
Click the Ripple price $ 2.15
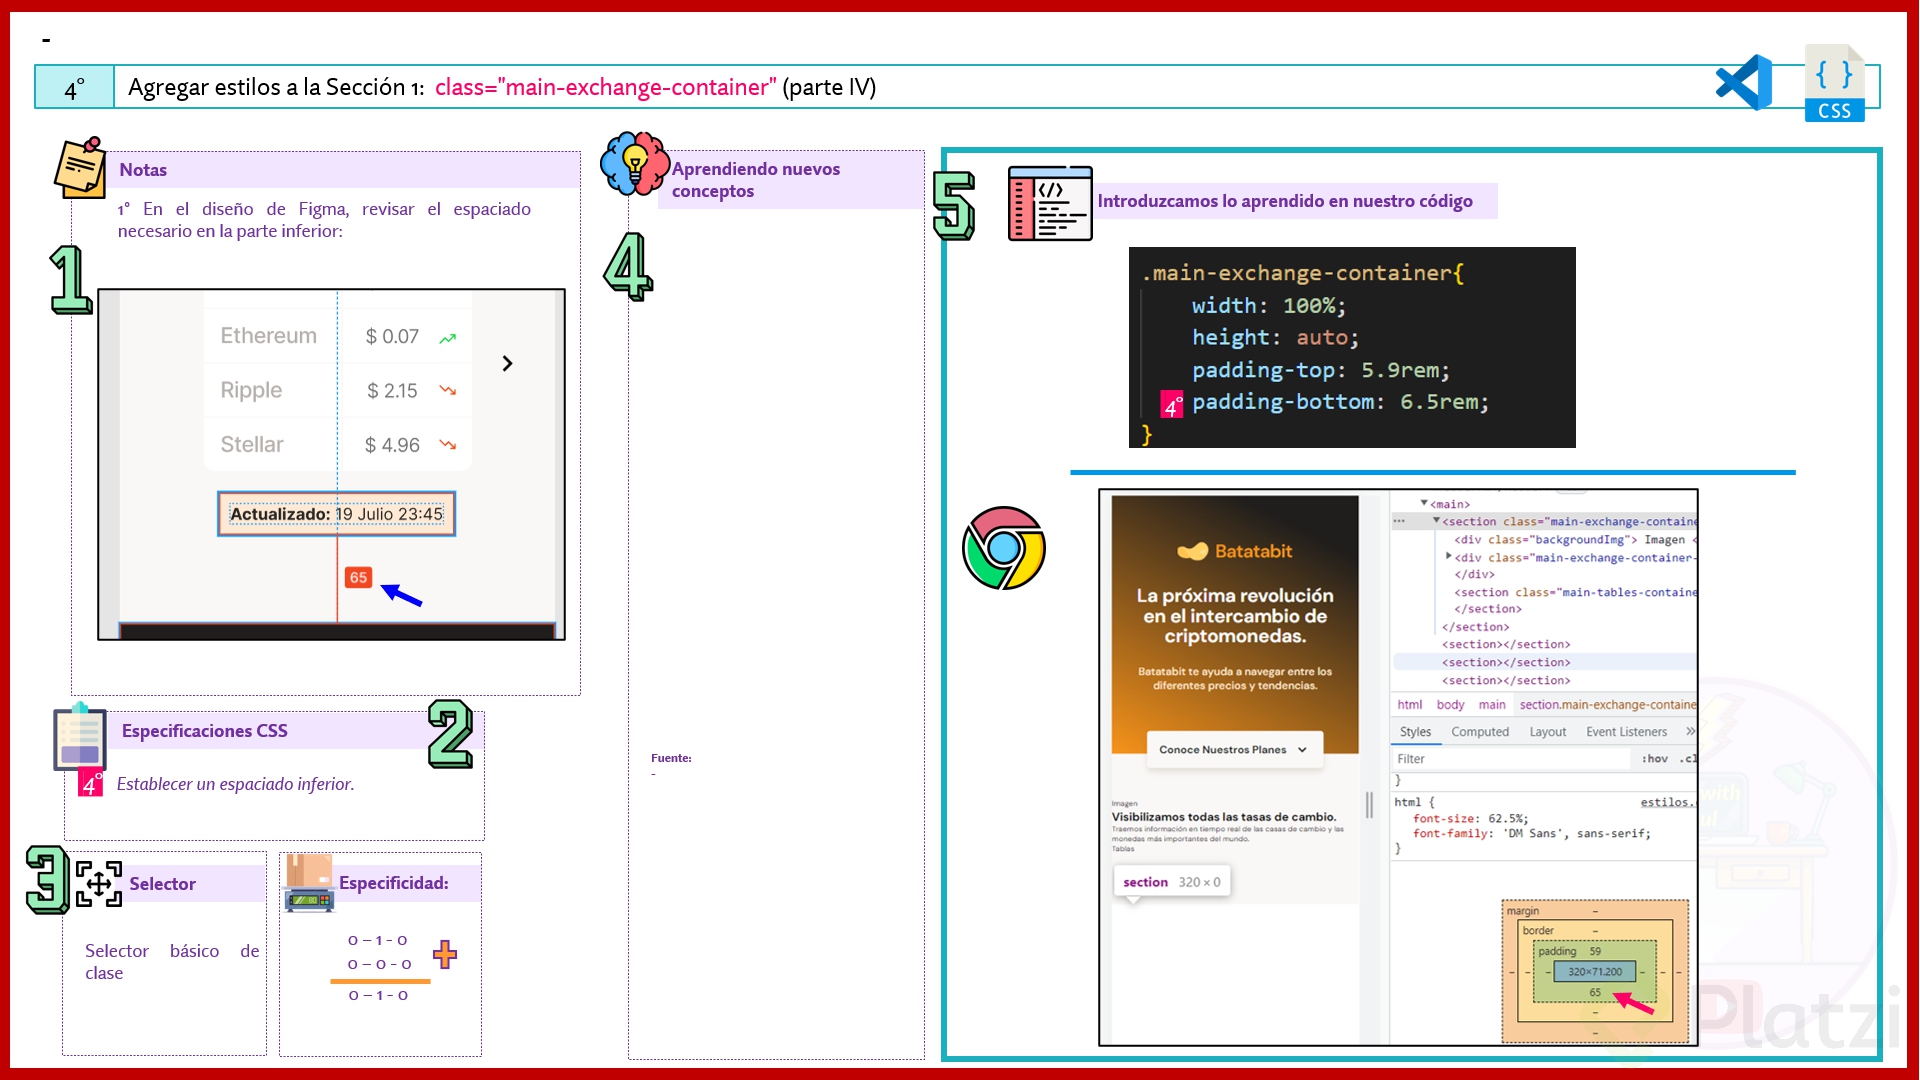(x=392, y=391)
